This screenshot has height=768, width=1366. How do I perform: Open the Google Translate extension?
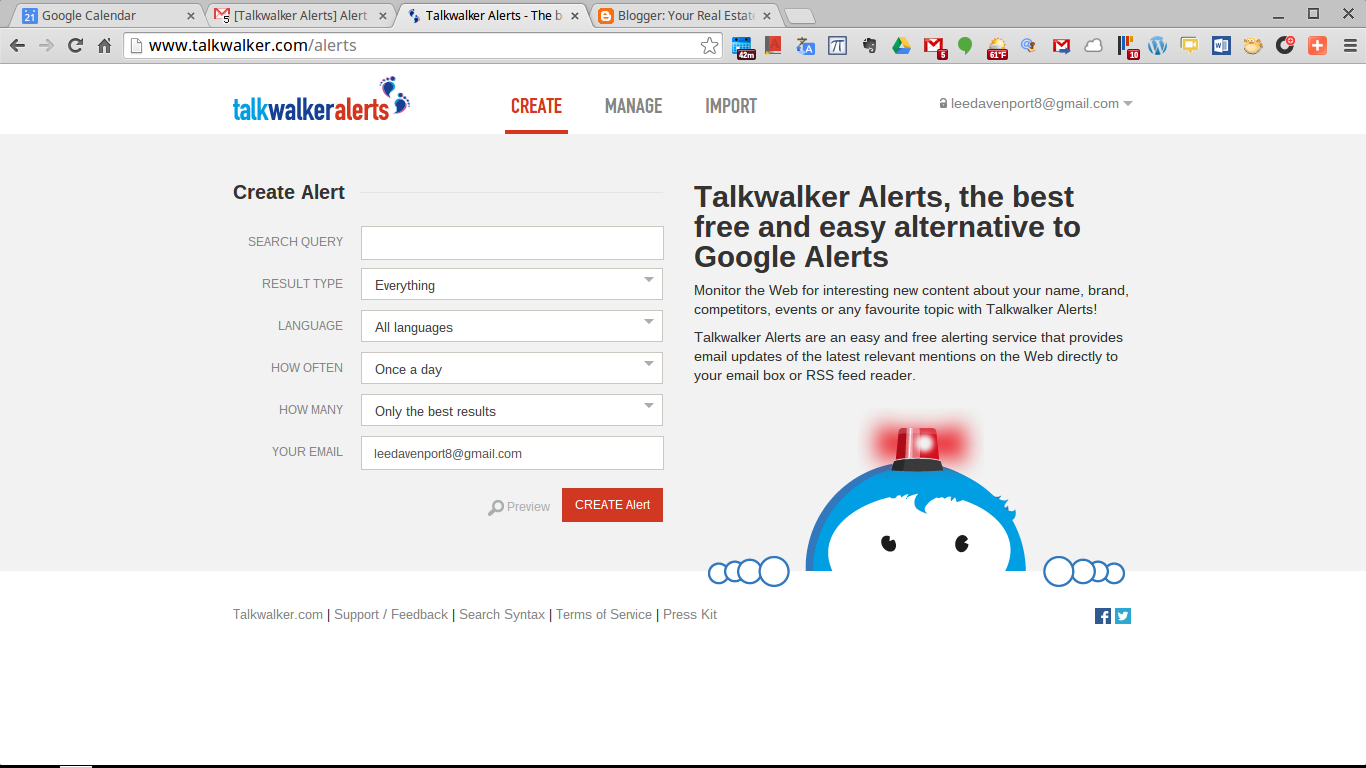805,46
